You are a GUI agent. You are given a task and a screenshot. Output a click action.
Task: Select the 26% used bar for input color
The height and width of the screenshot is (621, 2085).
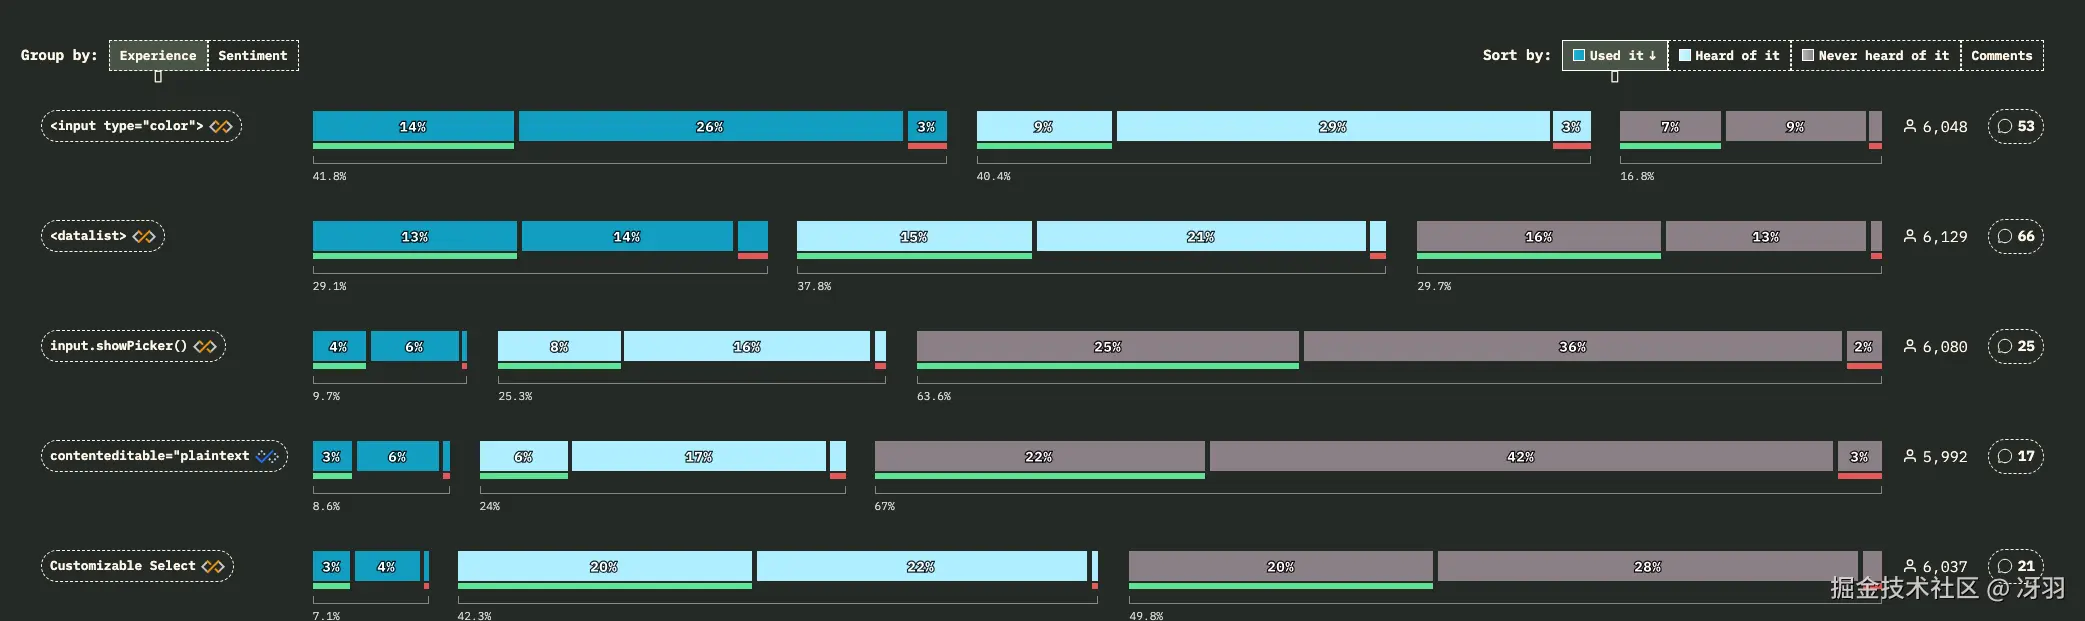(710, 126)
